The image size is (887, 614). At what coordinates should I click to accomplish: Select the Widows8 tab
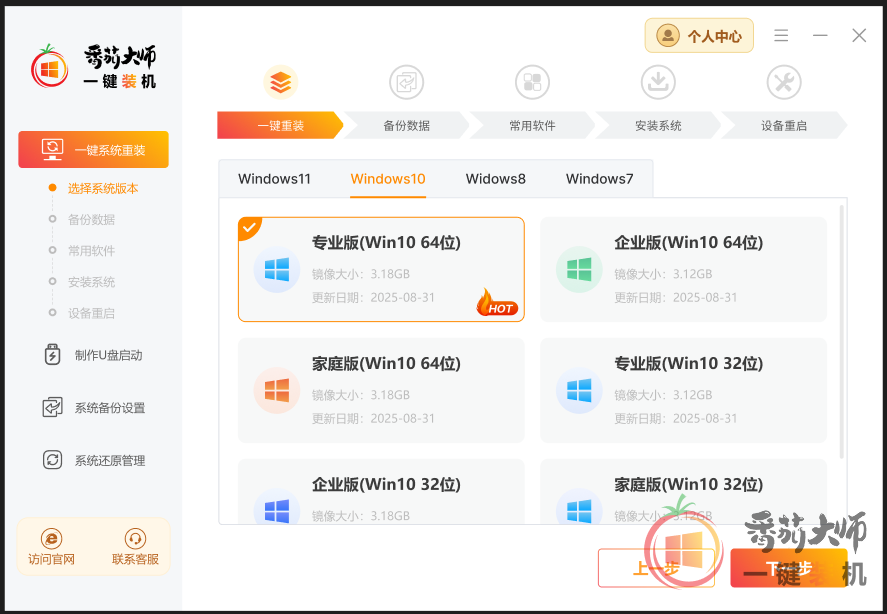tap(495, 179)
